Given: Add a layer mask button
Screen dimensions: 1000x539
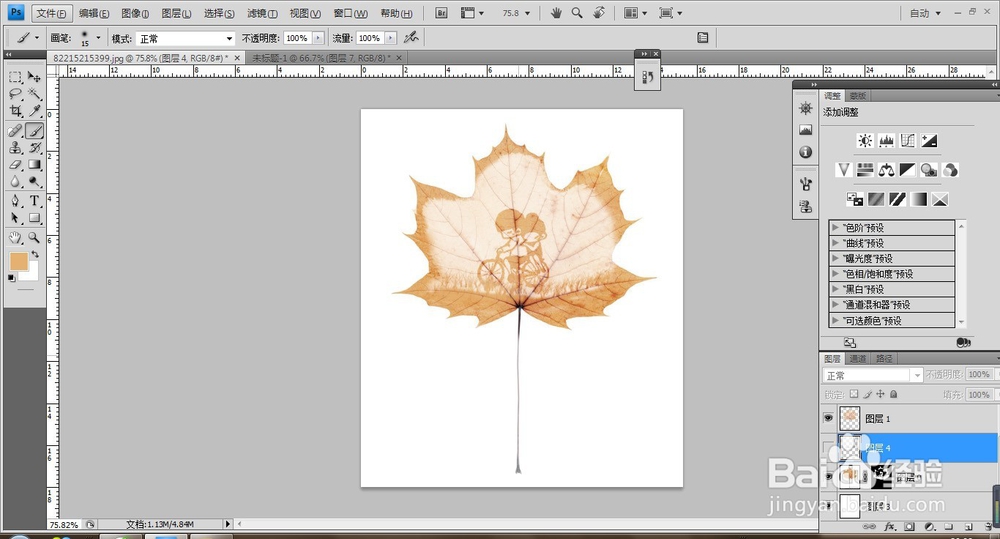Looking at the screenshot, I should point(909,527).
